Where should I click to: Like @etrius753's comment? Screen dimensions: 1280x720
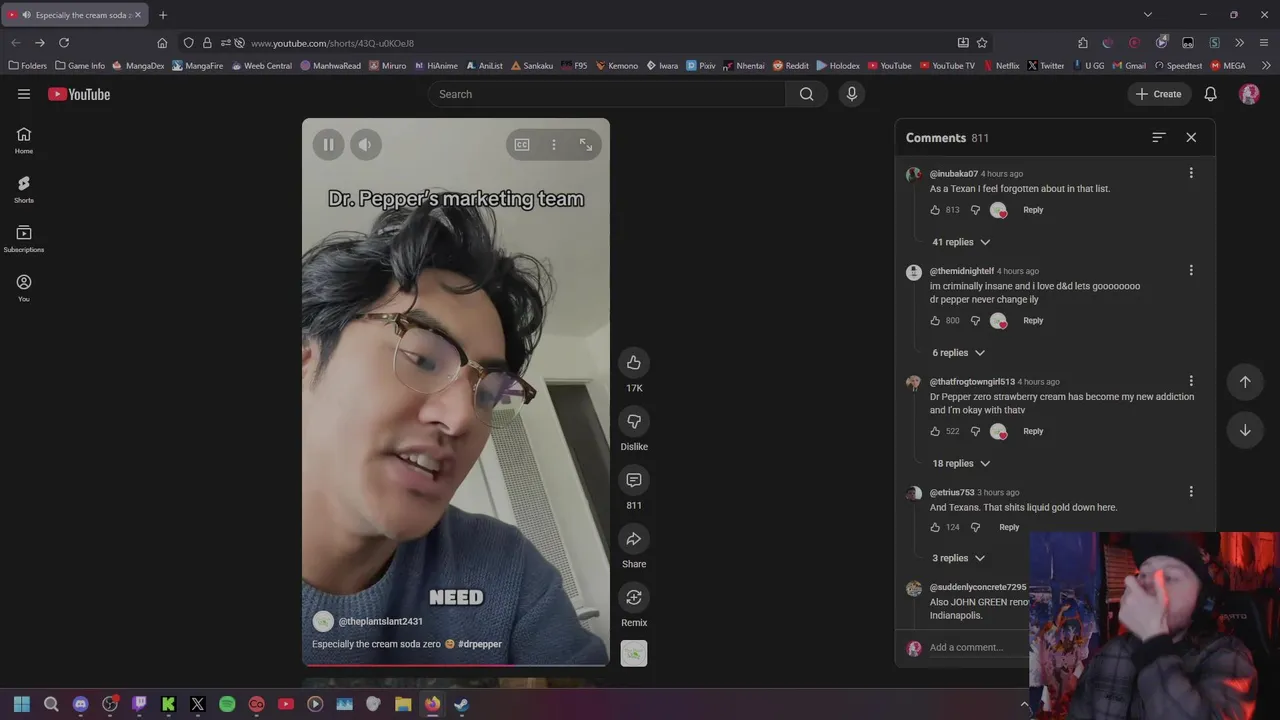[935, 527]
